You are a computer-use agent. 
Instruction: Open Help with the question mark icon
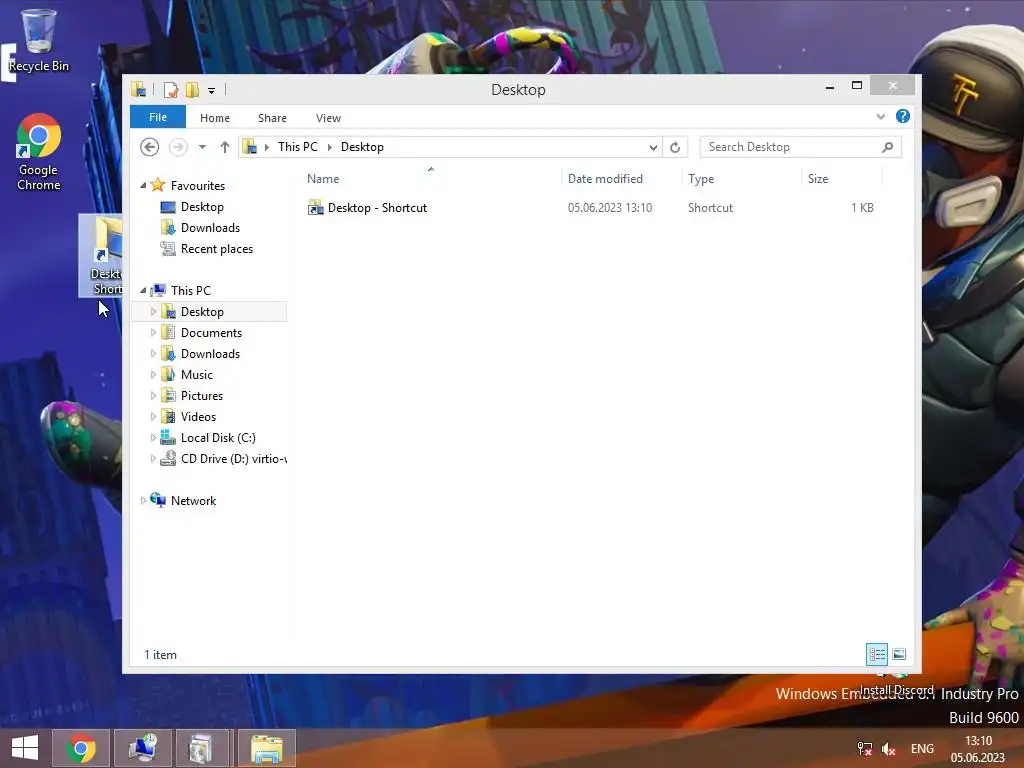point(903,116)
